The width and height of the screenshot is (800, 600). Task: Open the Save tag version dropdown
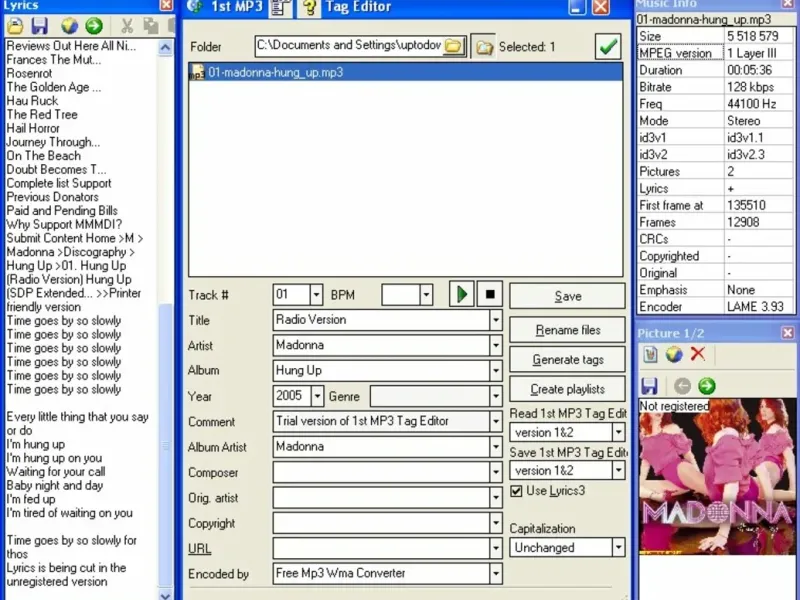[618, 470]
